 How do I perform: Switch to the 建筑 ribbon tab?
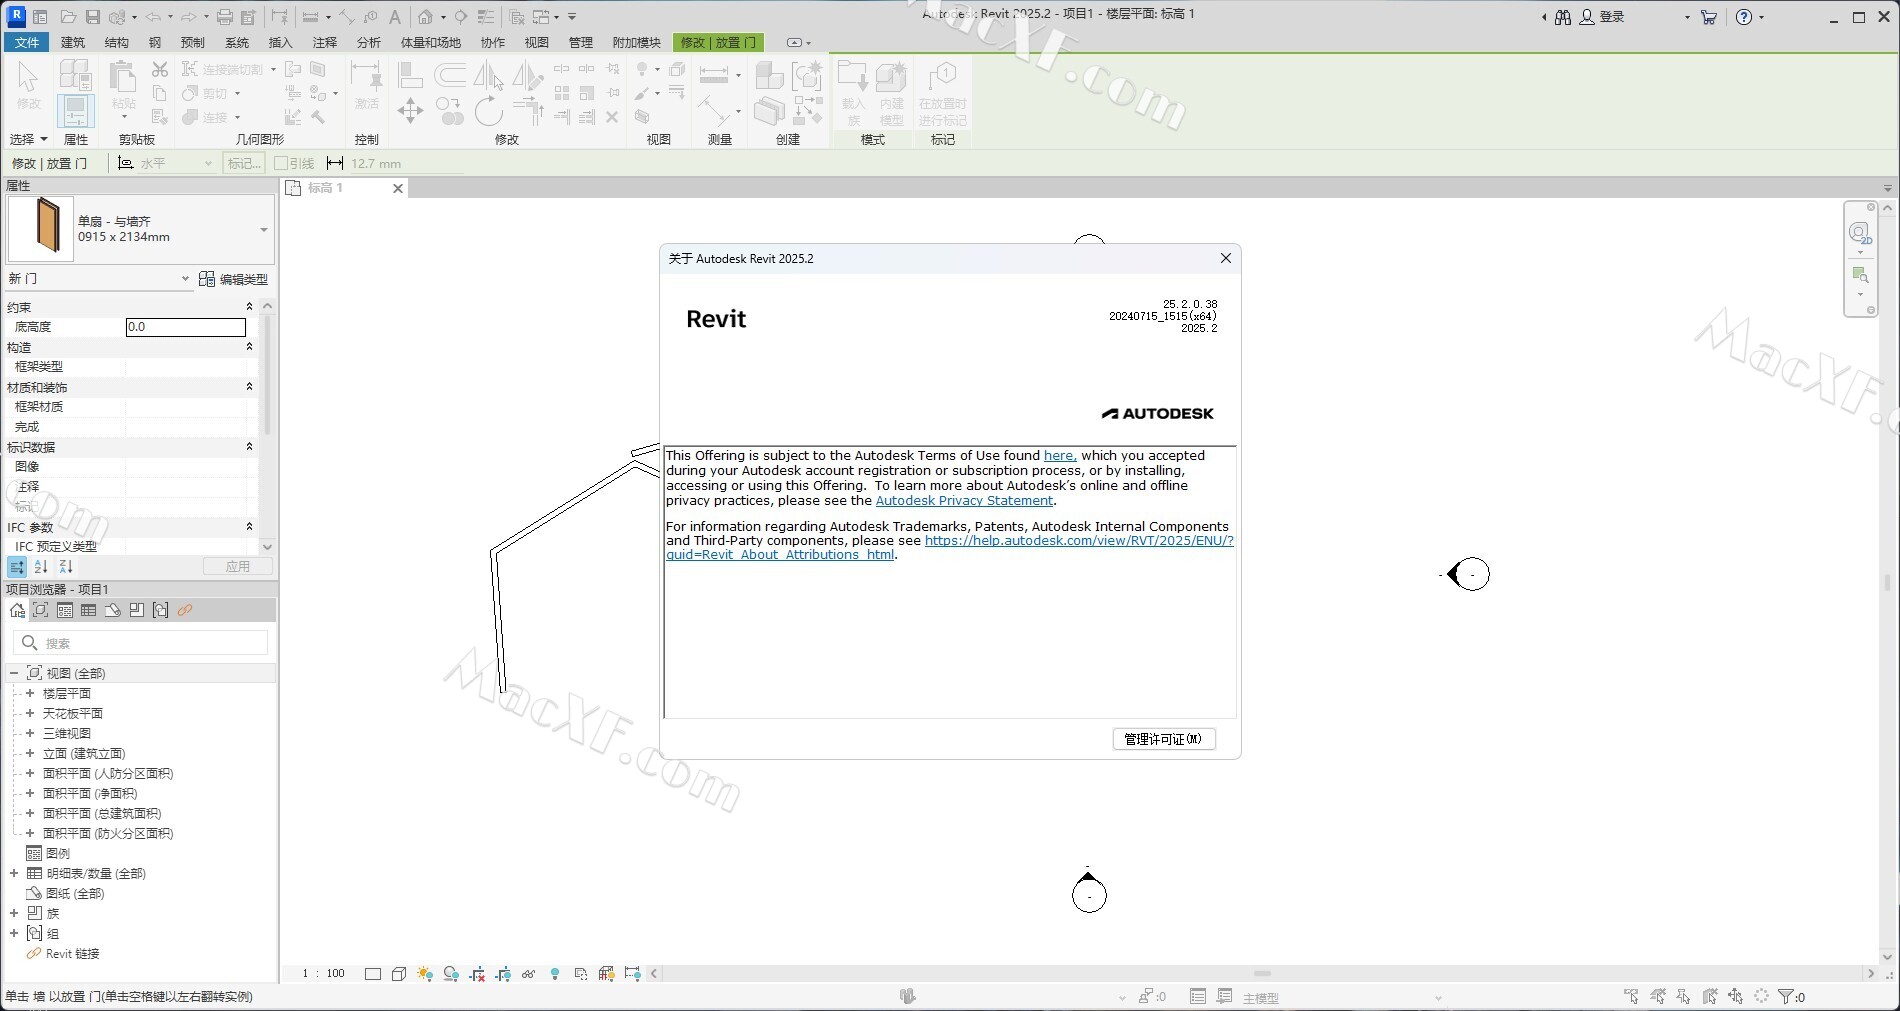coord(73,42)
